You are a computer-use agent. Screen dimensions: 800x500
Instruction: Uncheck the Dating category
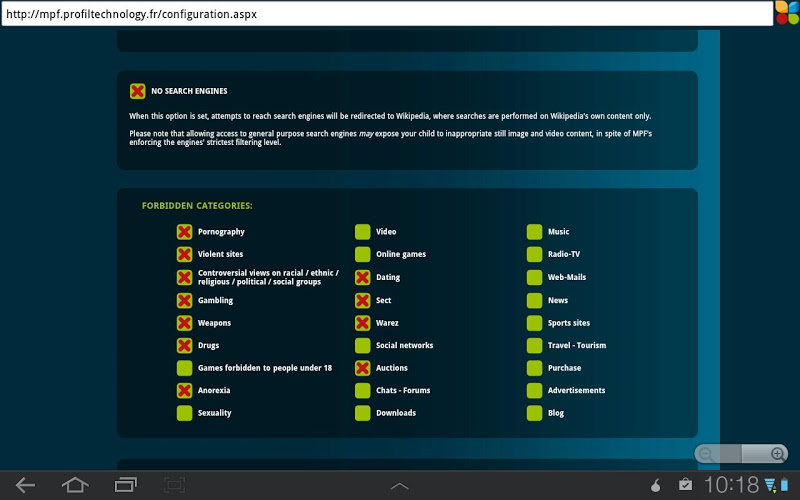[362, 278]
